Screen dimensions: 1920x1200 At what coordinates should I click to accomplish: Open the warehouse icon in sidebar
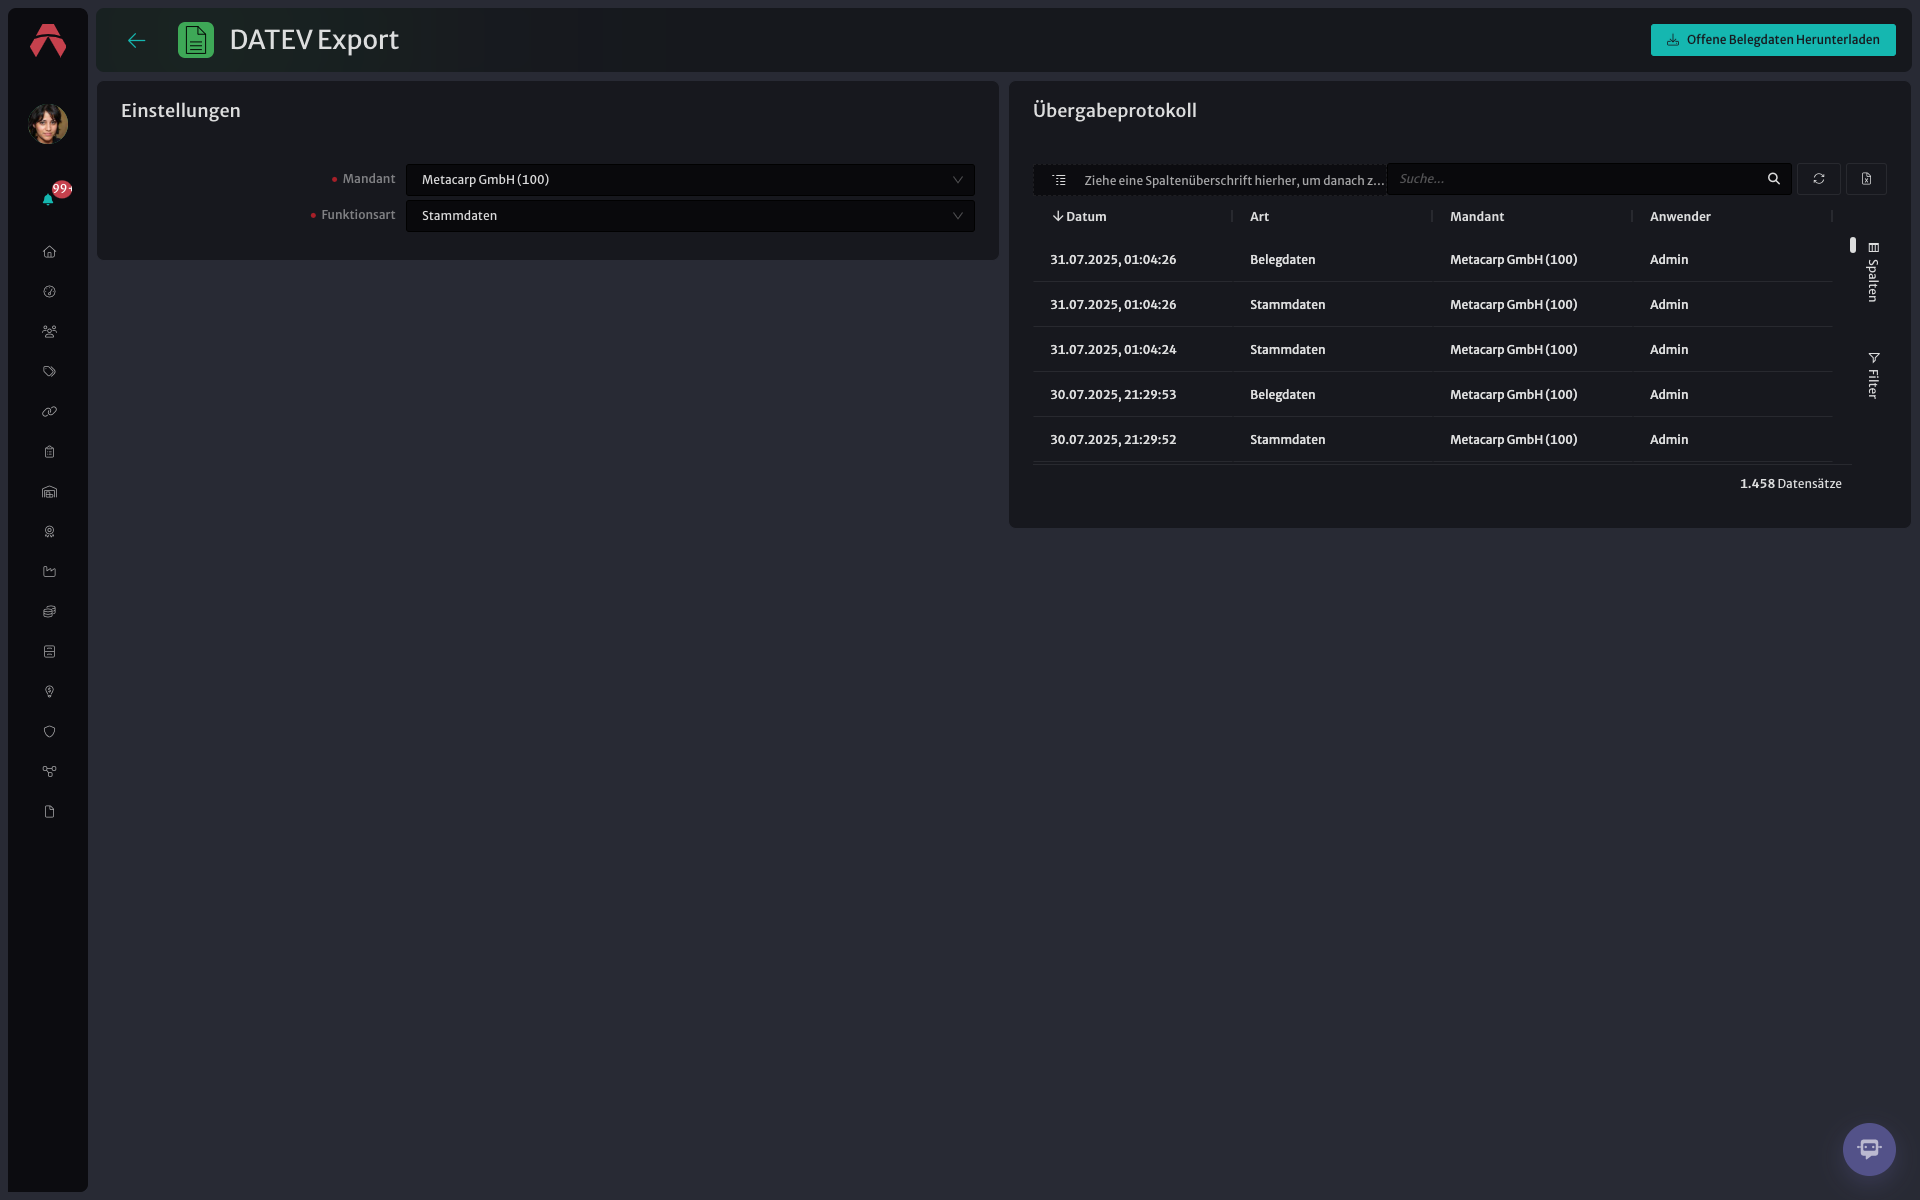49,492
